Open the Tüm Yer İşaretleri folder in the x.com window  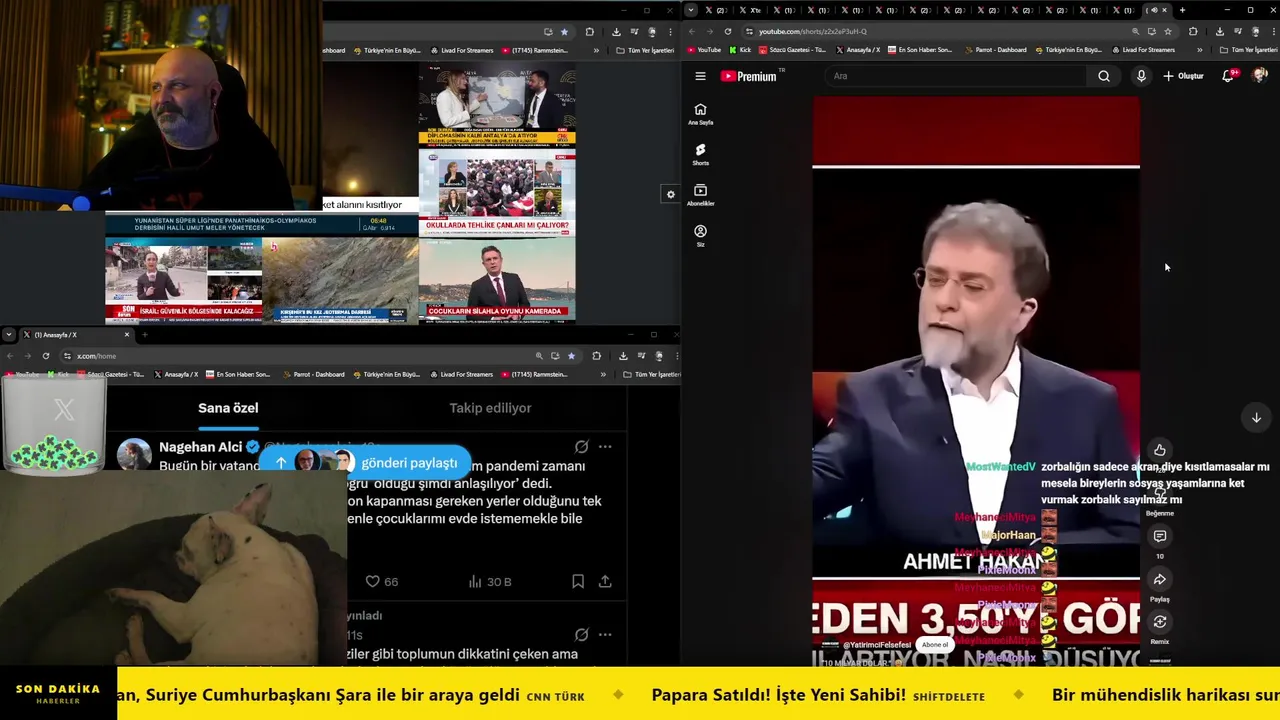pyautogui.click(x=651, y=374)
